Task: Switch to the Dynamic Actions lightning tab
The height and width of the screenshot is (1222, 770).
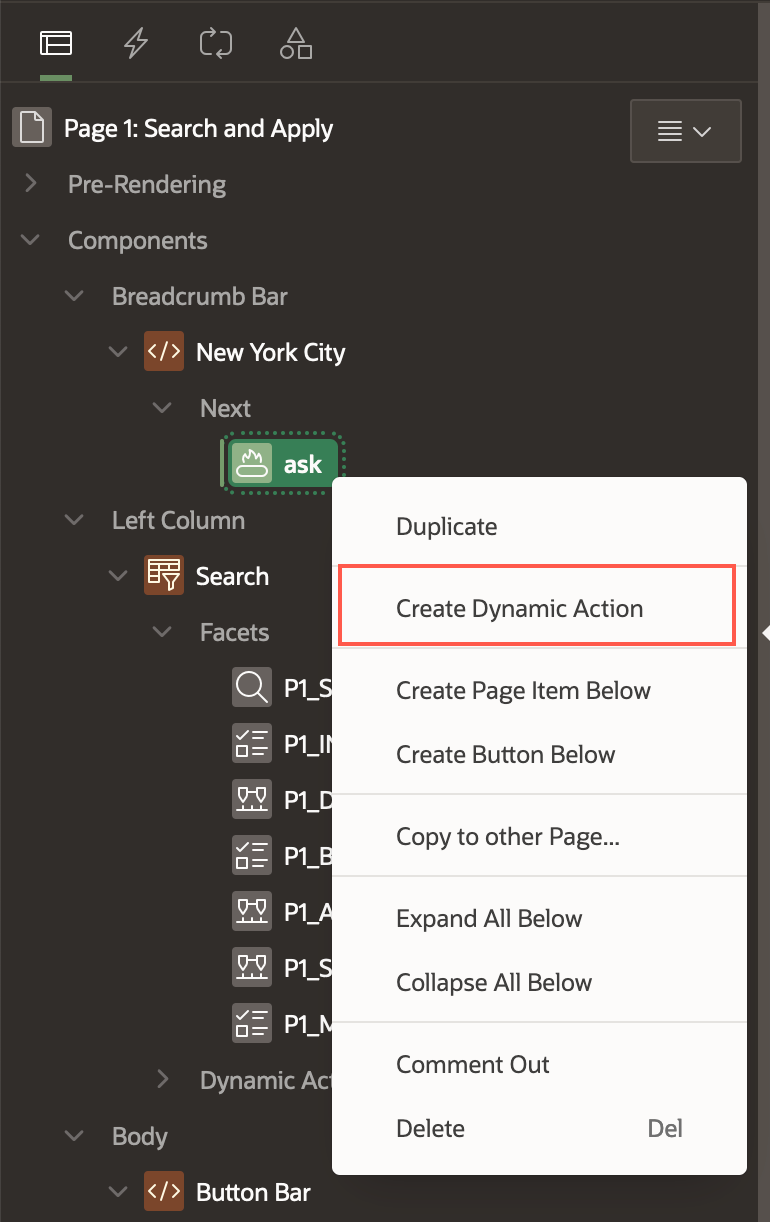Action: click(x=135, y=43)
